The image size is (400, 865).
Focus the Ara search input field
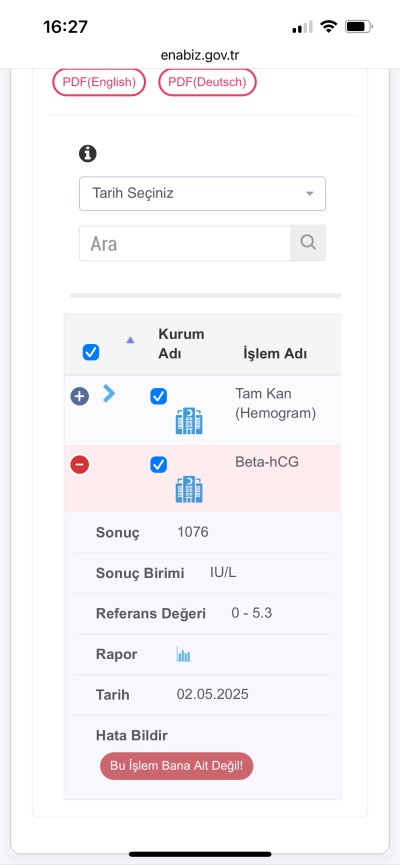click(x=185, y=243)
